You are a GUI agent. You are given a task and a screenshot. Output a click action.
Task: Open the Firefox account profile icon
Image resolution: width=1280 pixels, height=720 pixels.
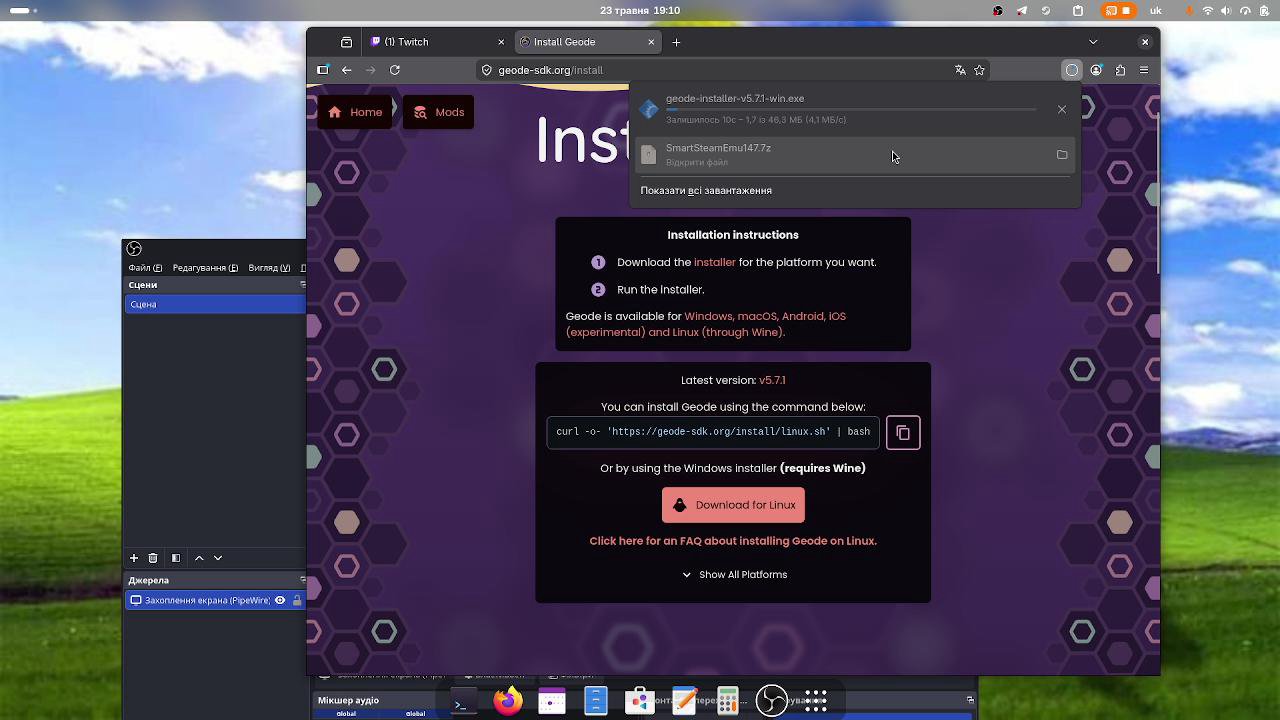1096,70
